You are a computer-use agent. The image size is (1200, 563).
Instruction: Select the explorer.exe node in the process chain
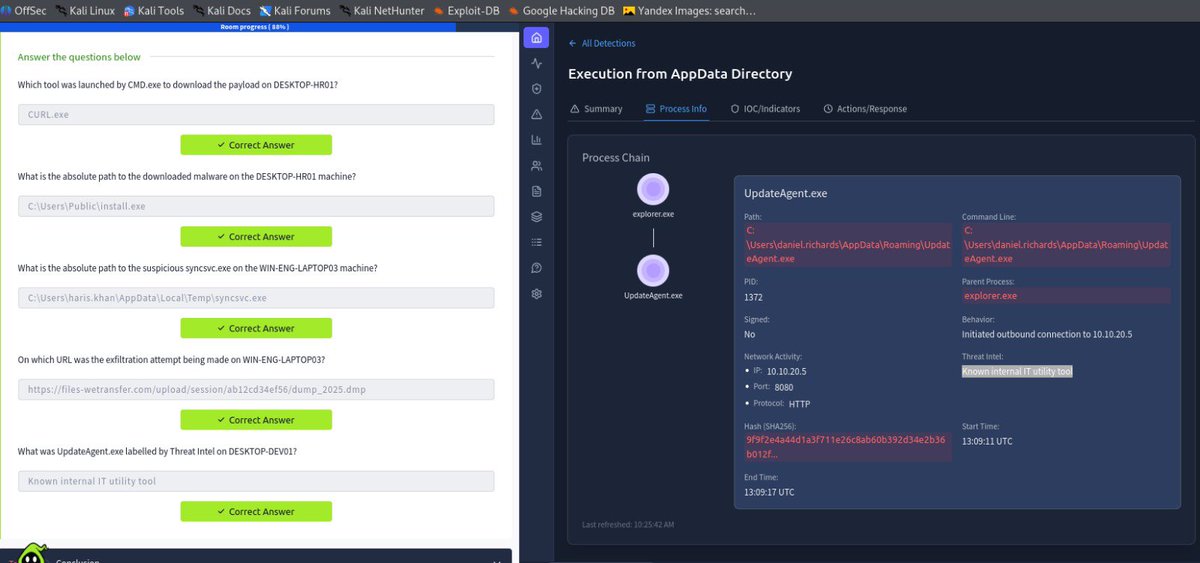point(652,189)
